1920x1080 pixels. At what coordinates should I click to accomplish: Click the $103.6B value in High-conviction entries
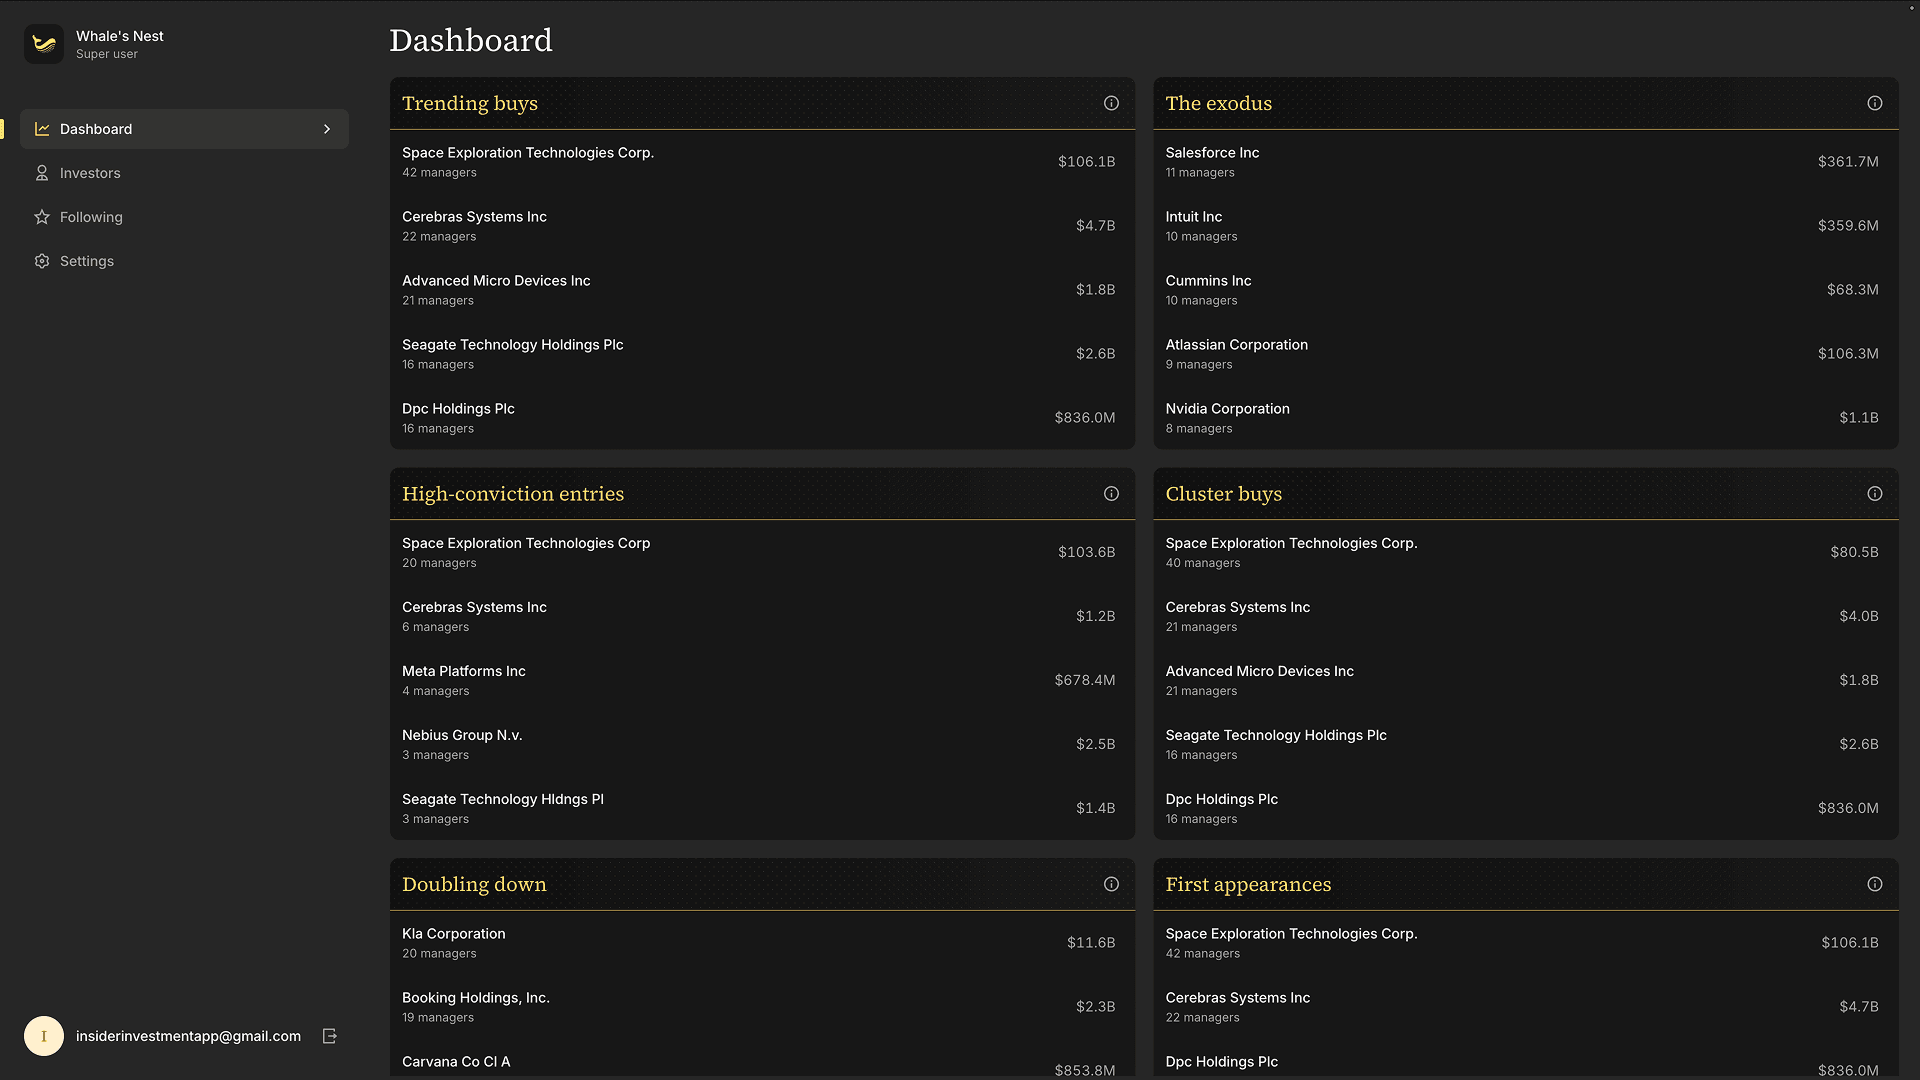[1086, 552]
